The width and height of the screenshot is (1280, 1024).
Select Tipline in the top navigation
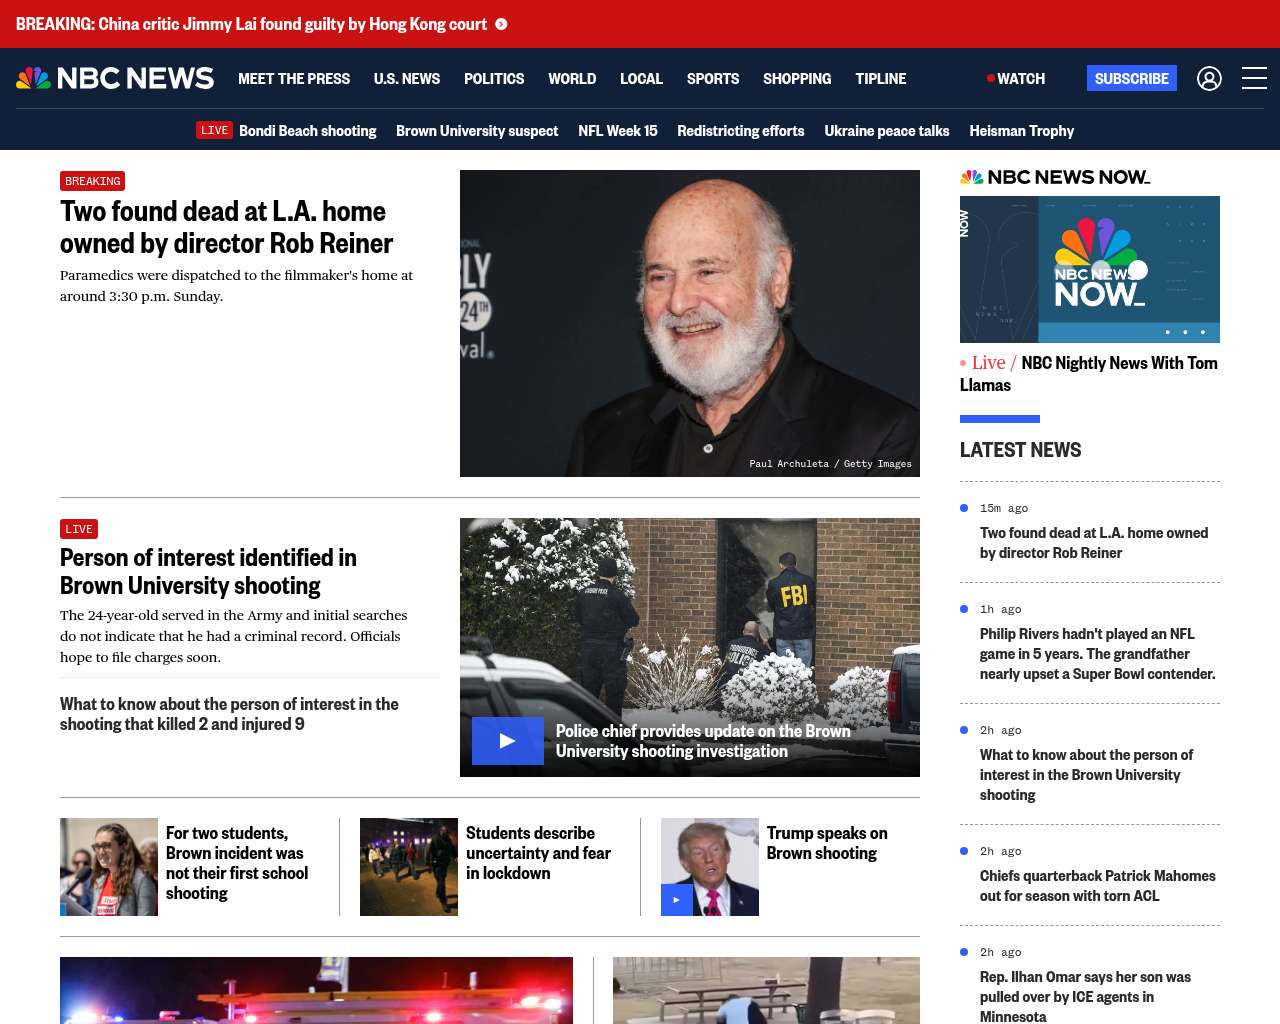point(881,78)
